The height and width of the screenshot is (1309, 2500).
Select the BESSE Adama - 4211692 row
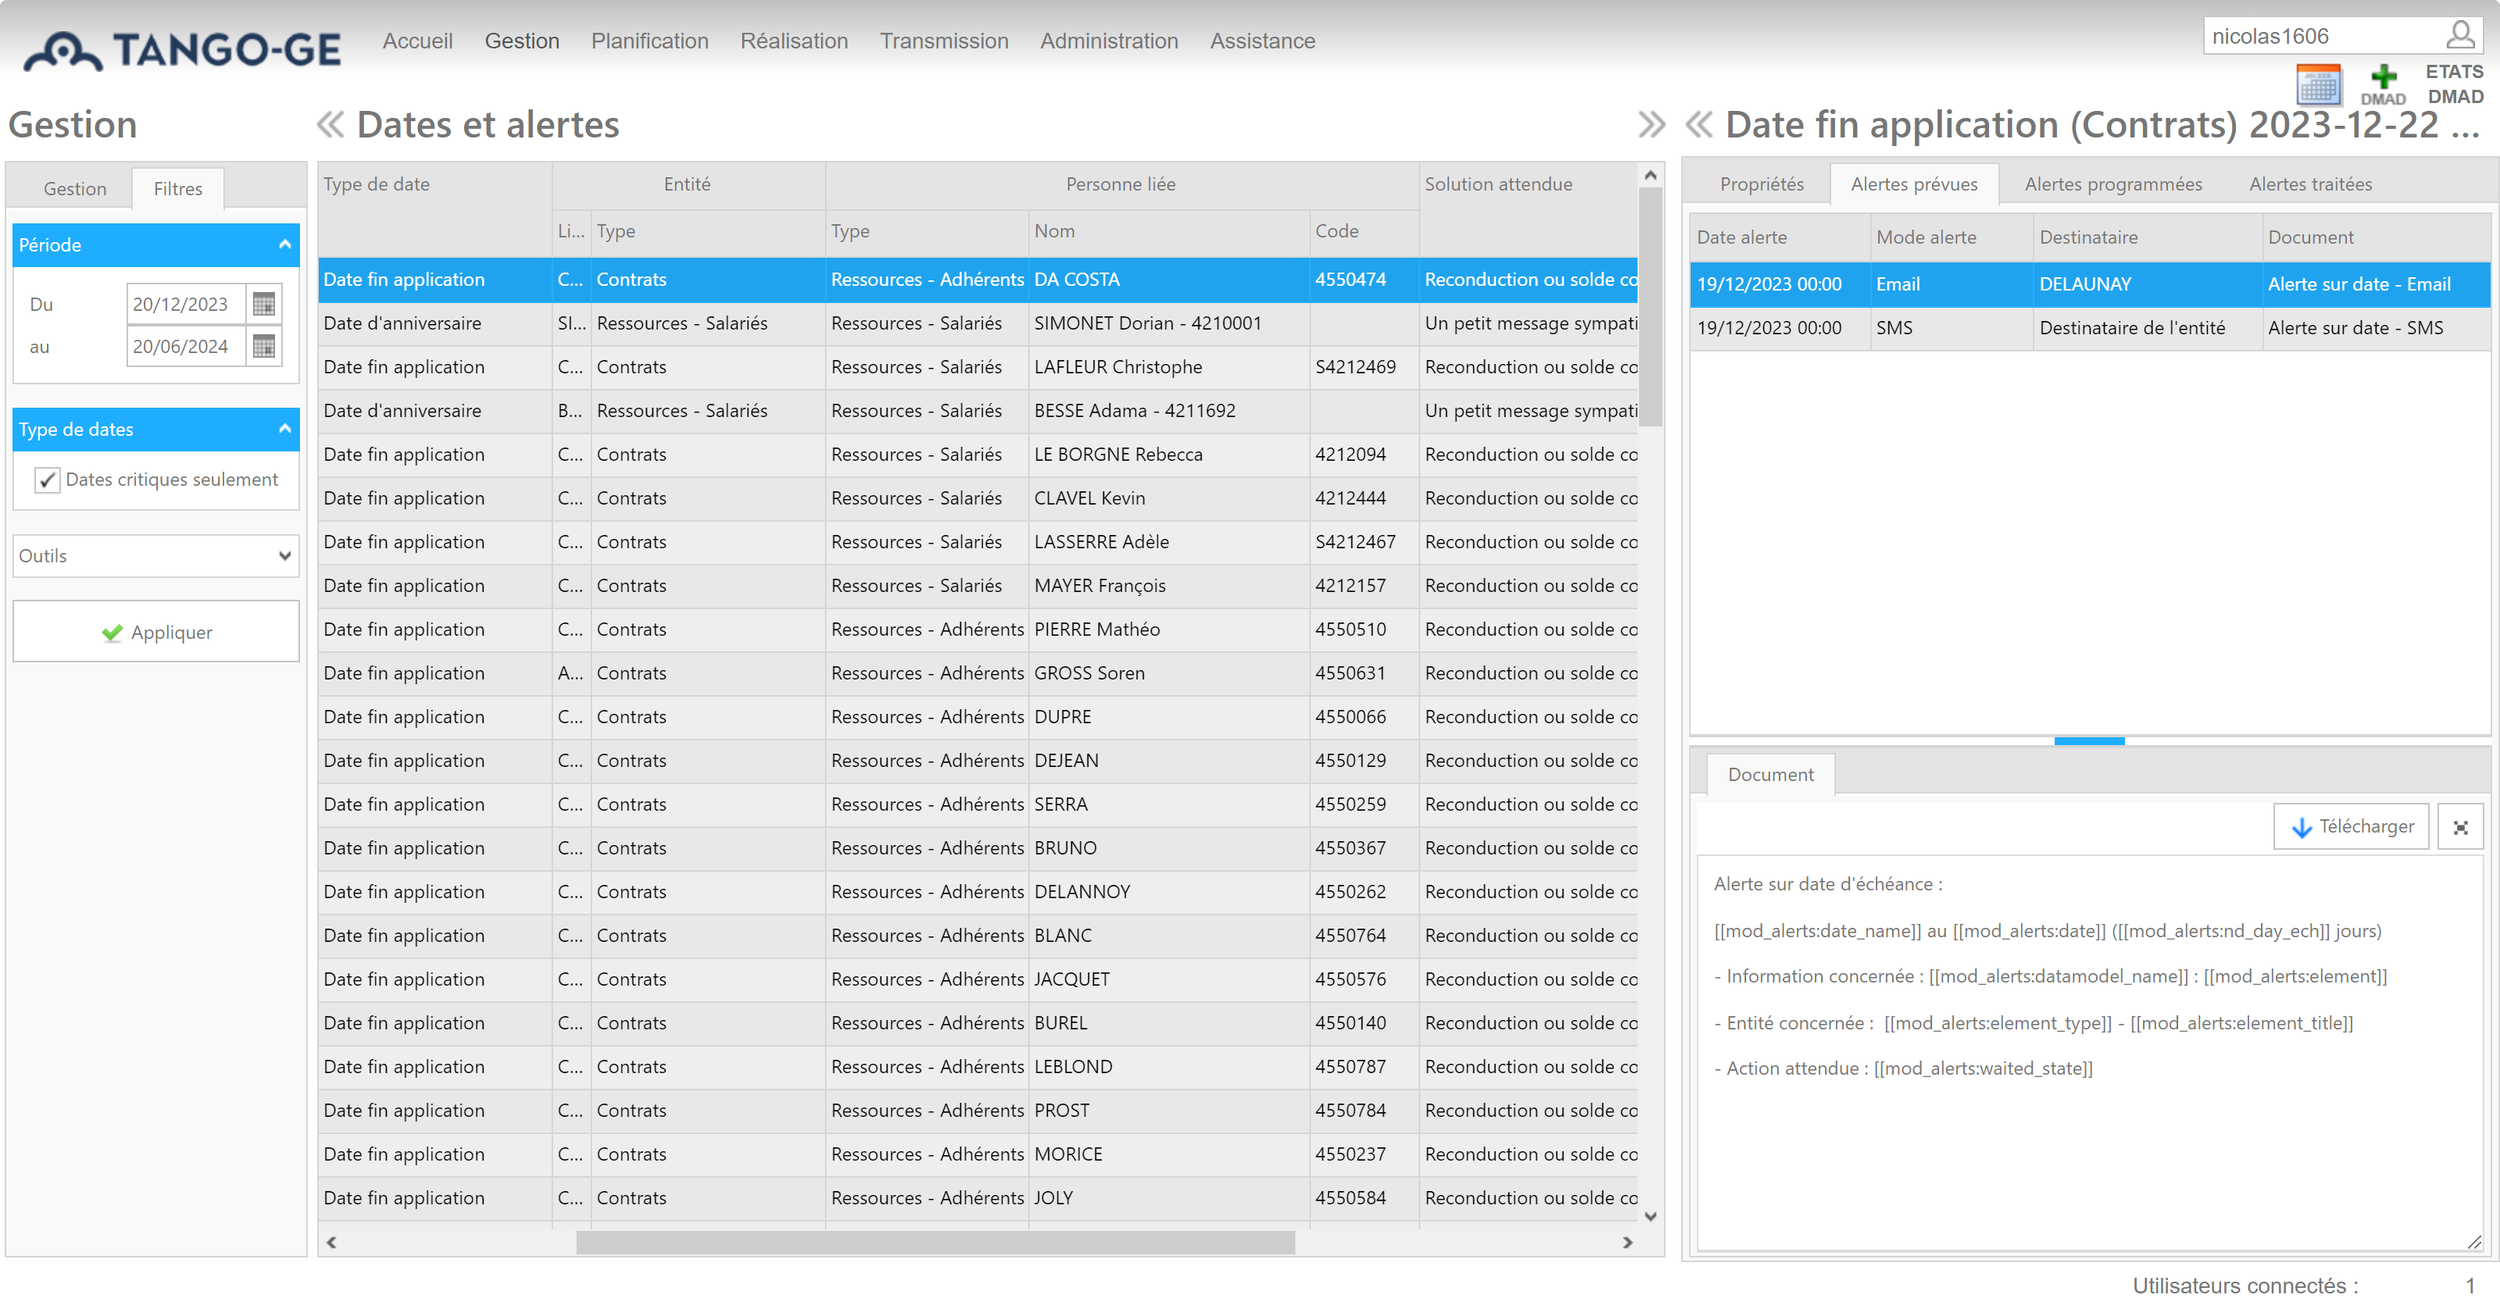click(978, 411)
